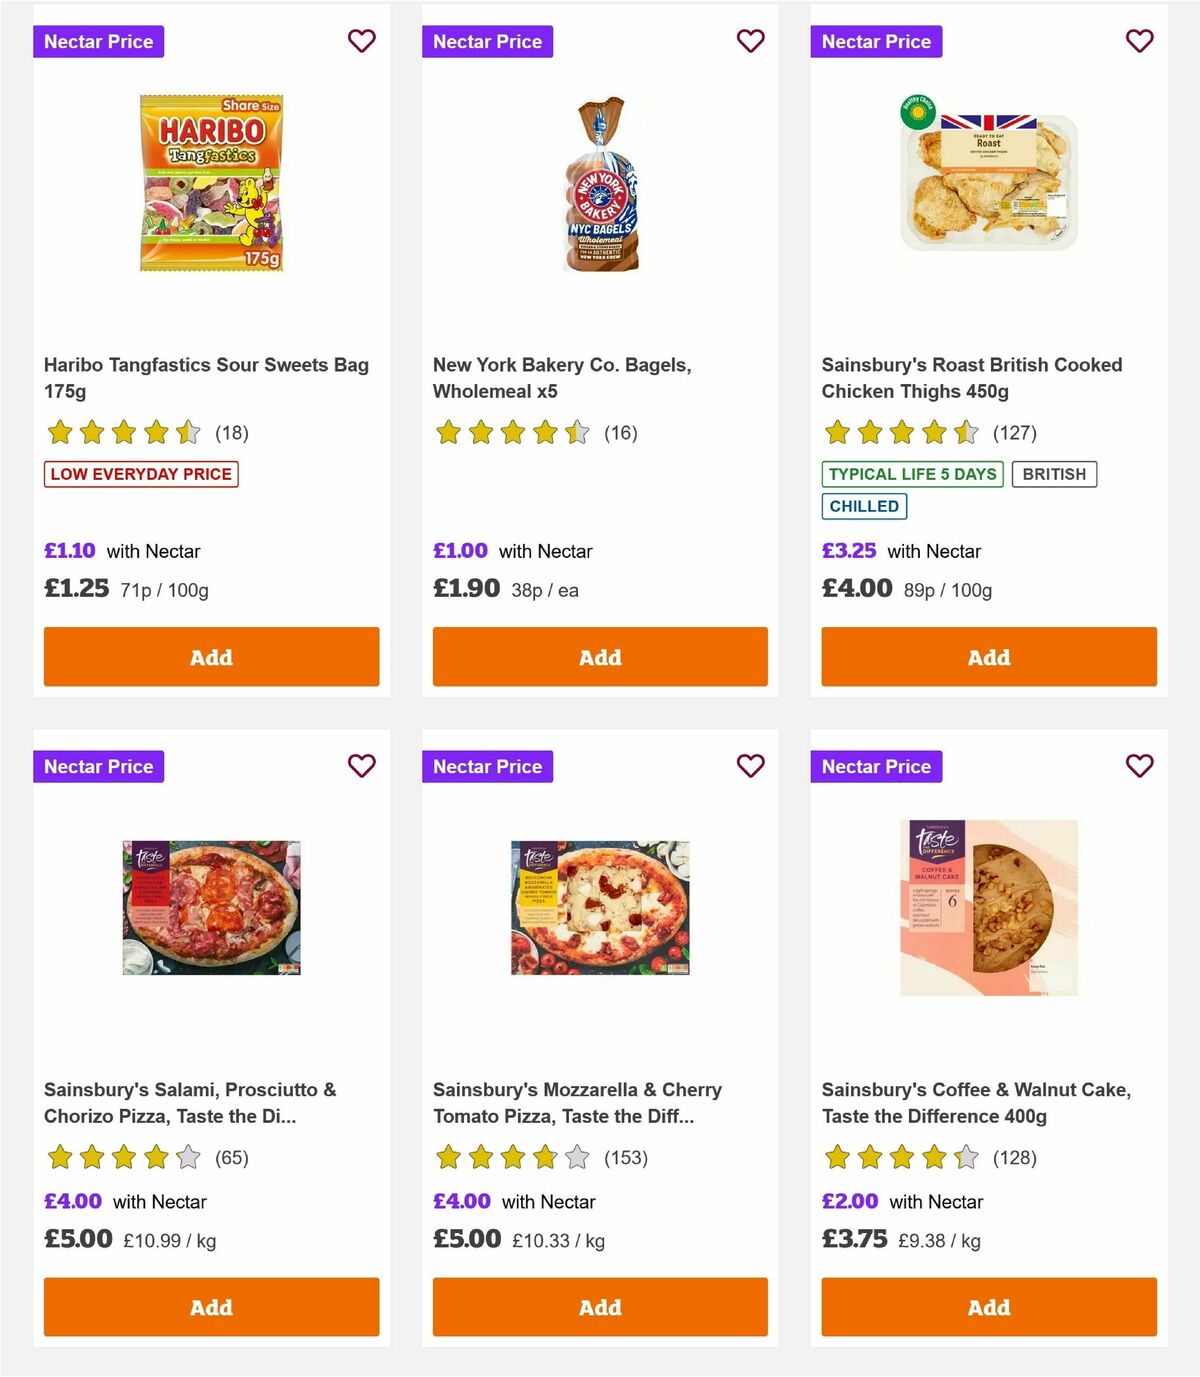Click the Nectar Price badge on the cake

coord(876,766)
